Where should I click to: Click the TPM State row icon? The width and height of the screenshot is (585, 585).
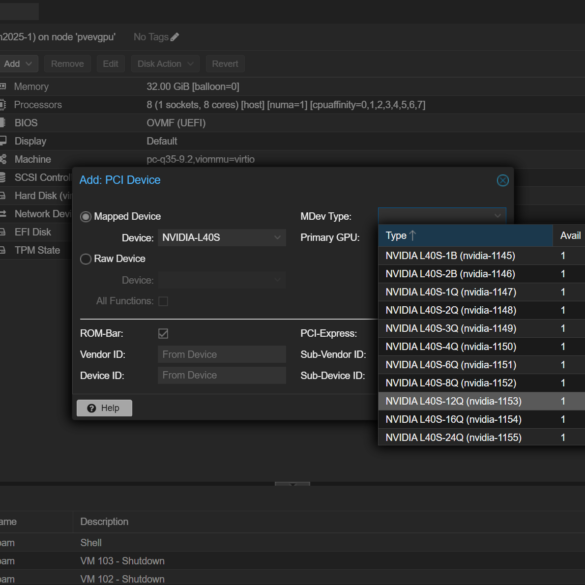click(3, 250)
